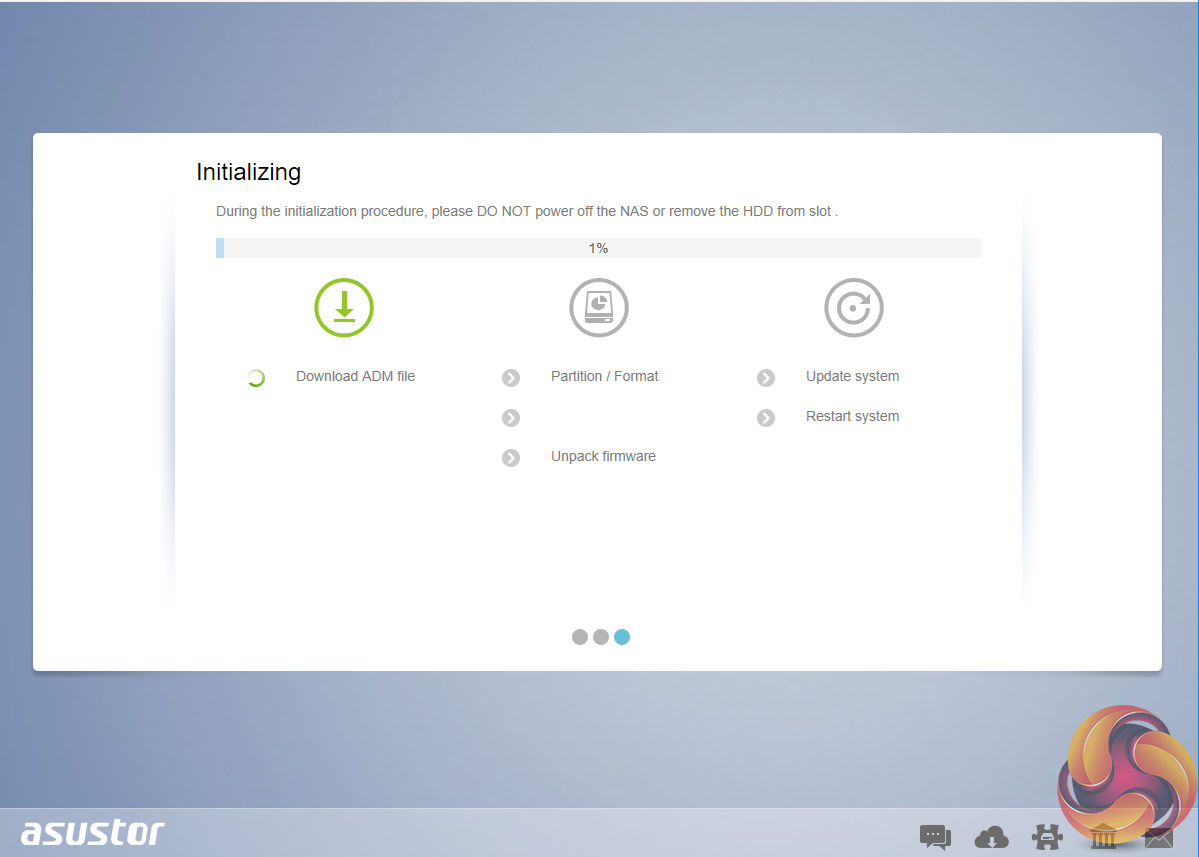Click the 1% initialization progress bar
Image resolution: width=1199 pixels, height=857 pixels.
(598, 248)
